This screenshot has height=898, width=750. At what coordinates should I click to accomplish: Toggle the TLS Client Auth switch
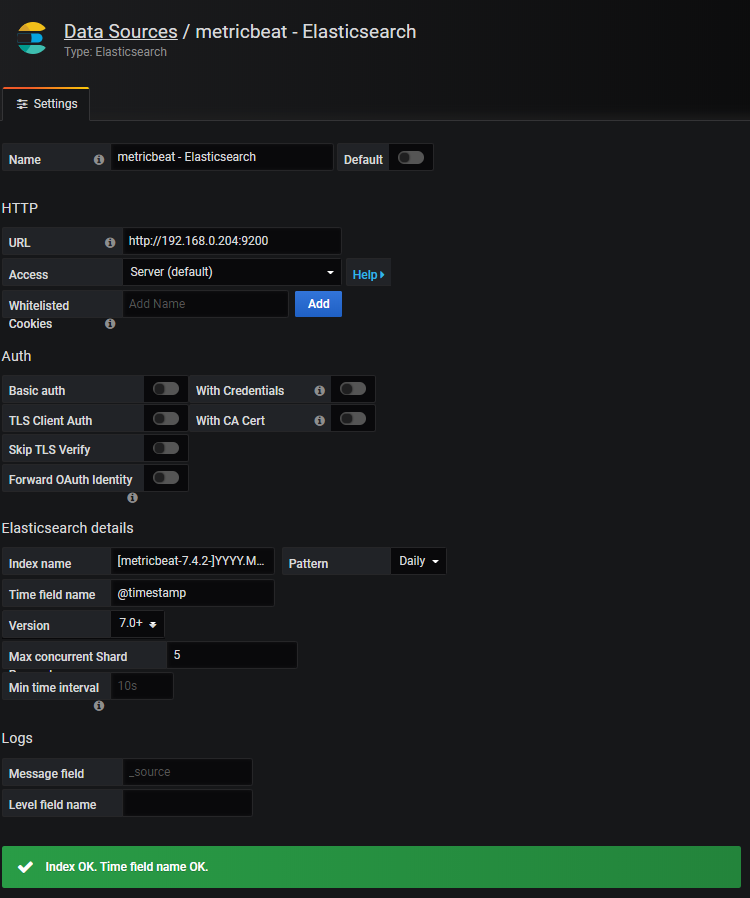[x=166, y=419]
